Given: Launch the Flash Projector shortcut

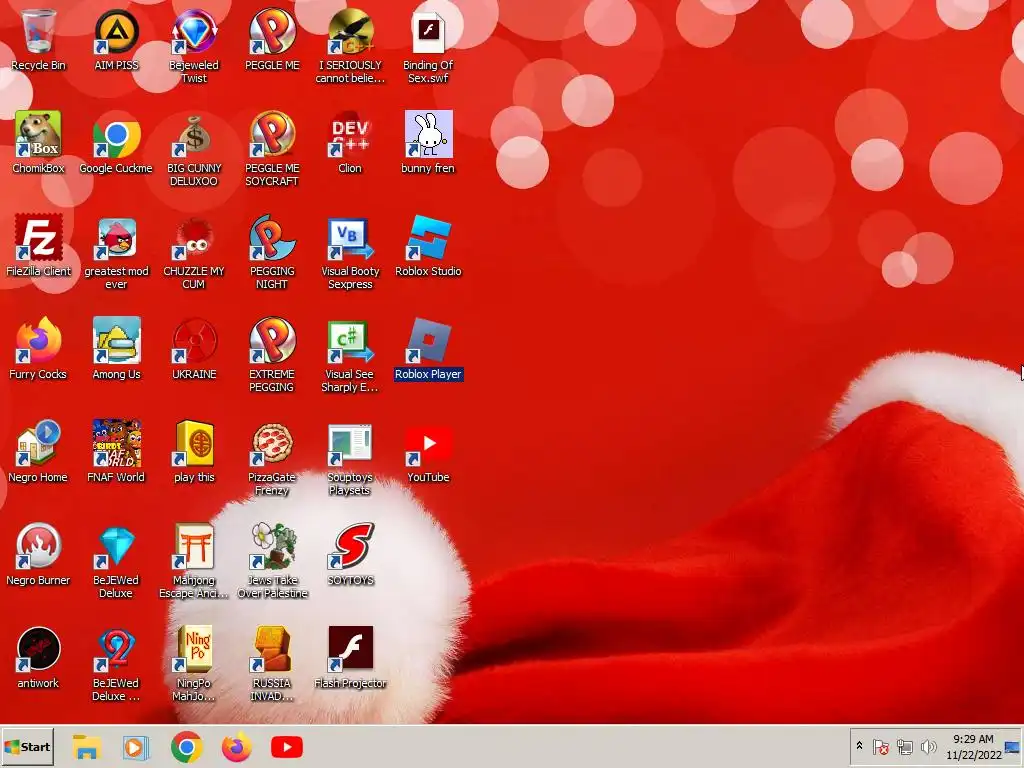Looking at the screenshot, I should coord(350,658).
